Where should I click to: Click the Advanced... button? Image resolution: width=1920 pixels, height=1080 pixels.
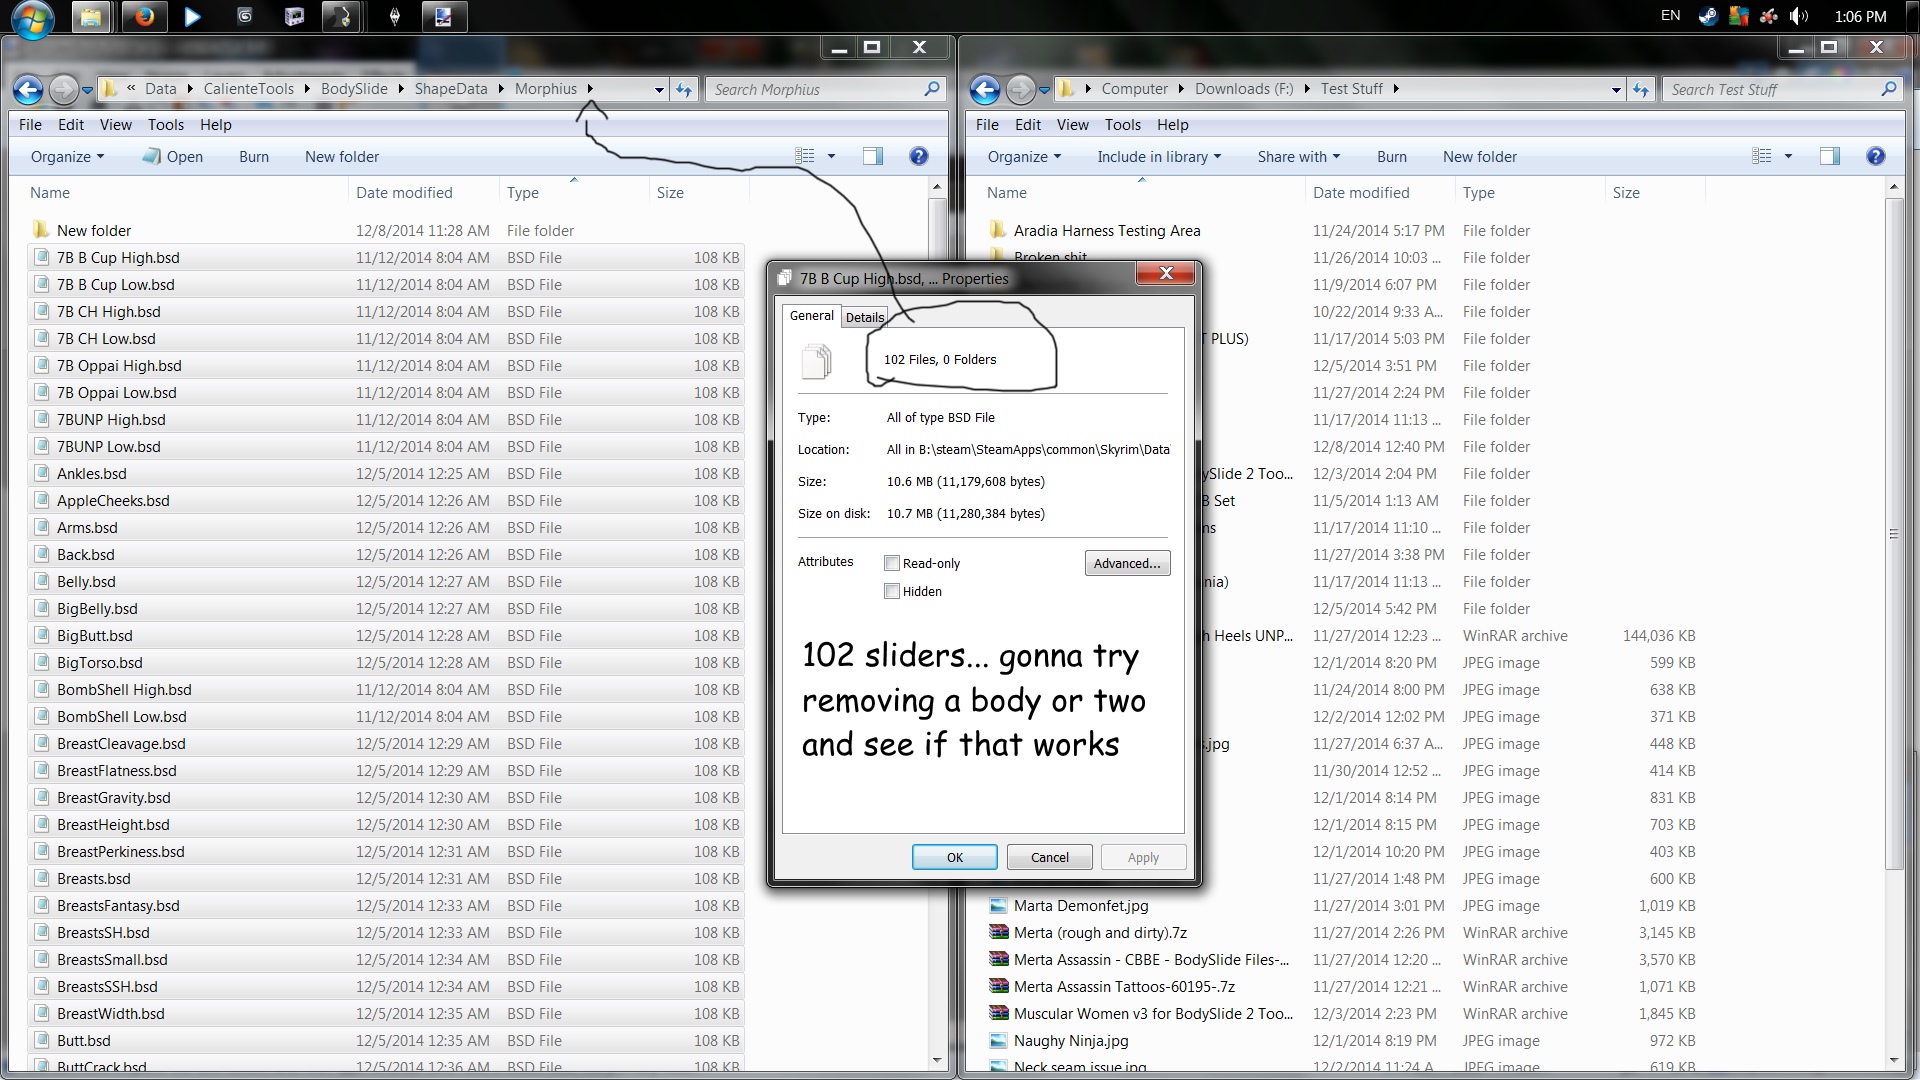click(x=1127, y=564)
